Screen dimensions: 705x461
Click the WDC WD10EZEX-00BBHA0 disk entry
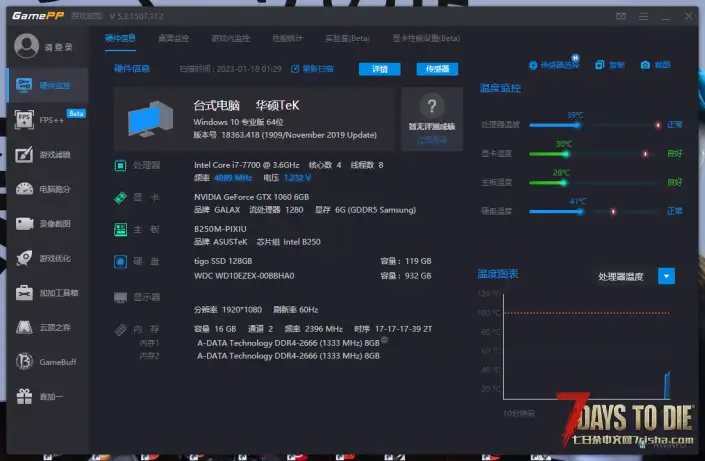[244, 276]
